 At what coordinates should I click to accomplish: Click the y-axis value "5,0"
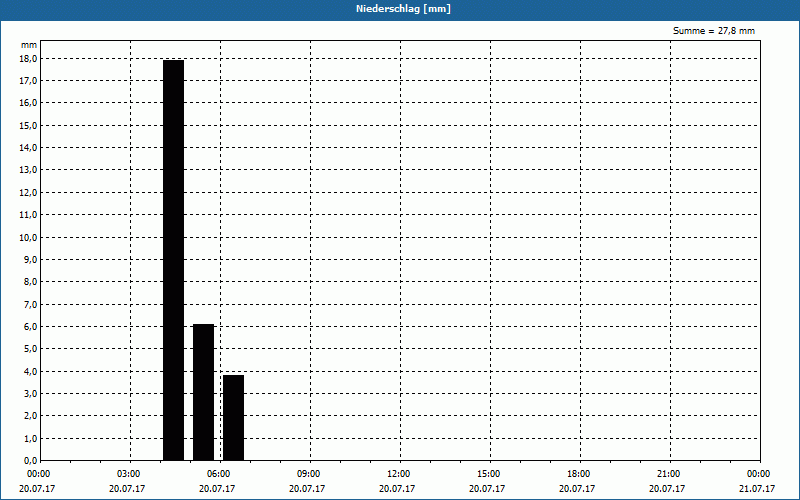[31, 349]
